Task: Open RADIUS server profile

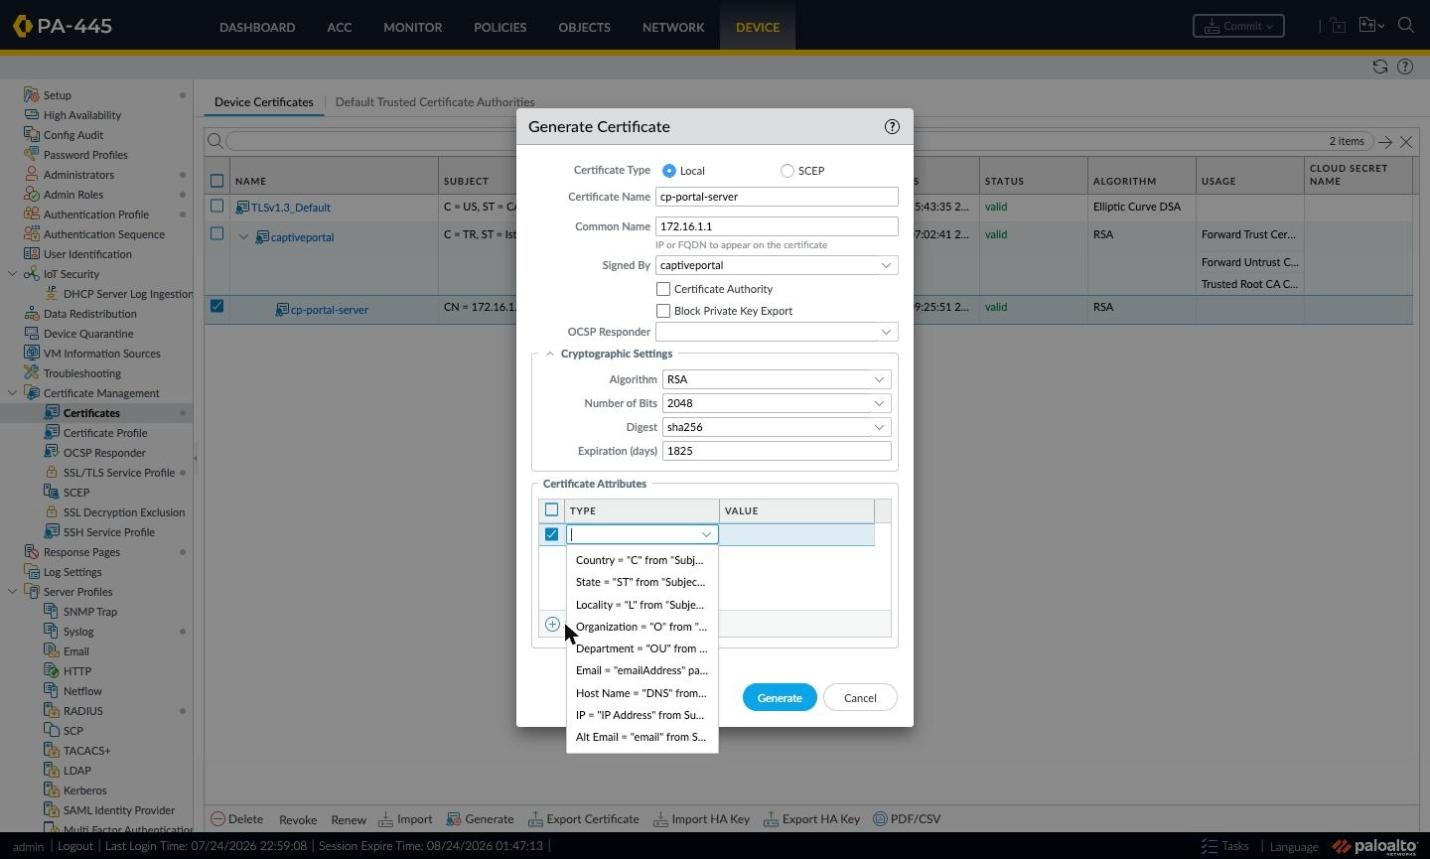Action: 83,711
